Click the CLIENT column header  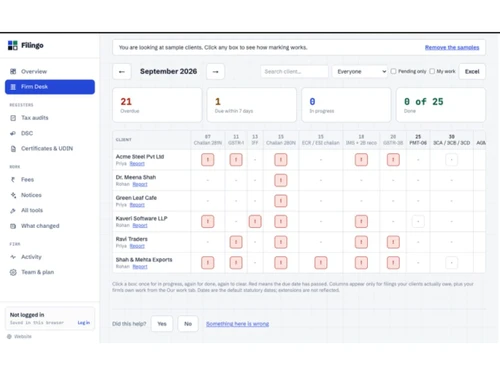tap(124, 140)
